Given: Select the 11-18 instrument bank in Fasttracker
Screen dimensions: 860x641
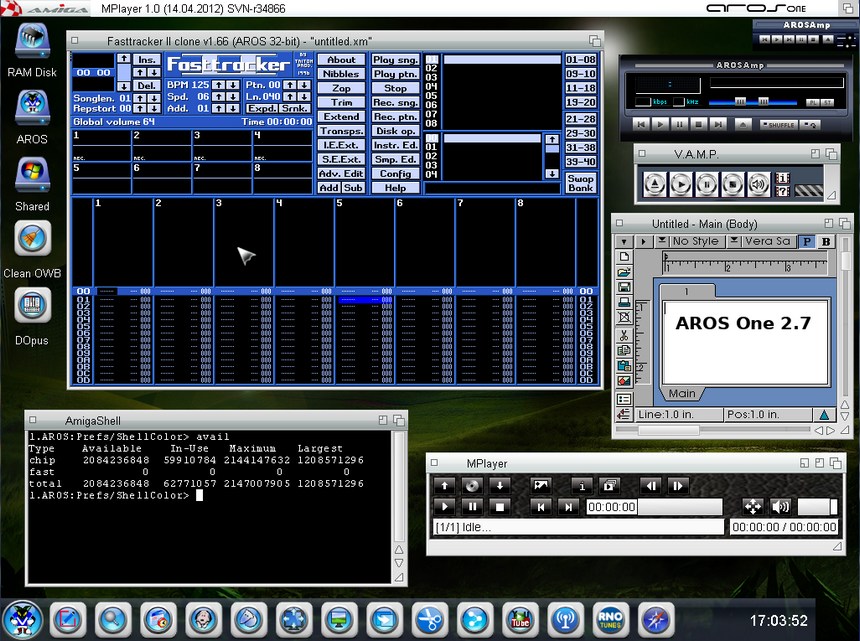Looking at the screenshot, I should (x=580, y=88).
